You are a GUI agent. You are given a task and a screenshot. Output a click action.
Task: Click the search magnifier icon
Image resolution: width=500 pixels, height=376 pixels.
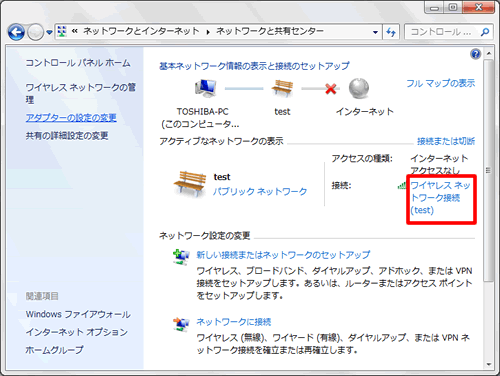(485, 32)
